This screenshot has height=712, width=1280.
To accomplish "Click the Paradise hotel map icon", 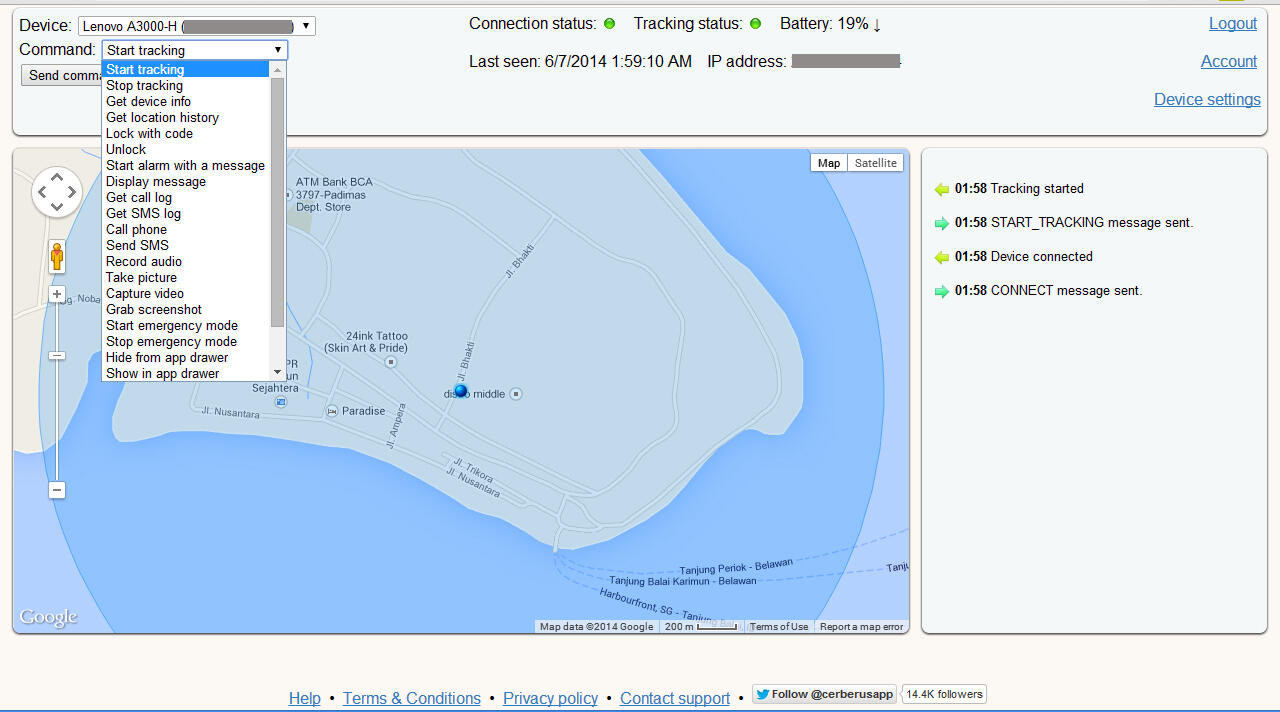I will (332, 411).
